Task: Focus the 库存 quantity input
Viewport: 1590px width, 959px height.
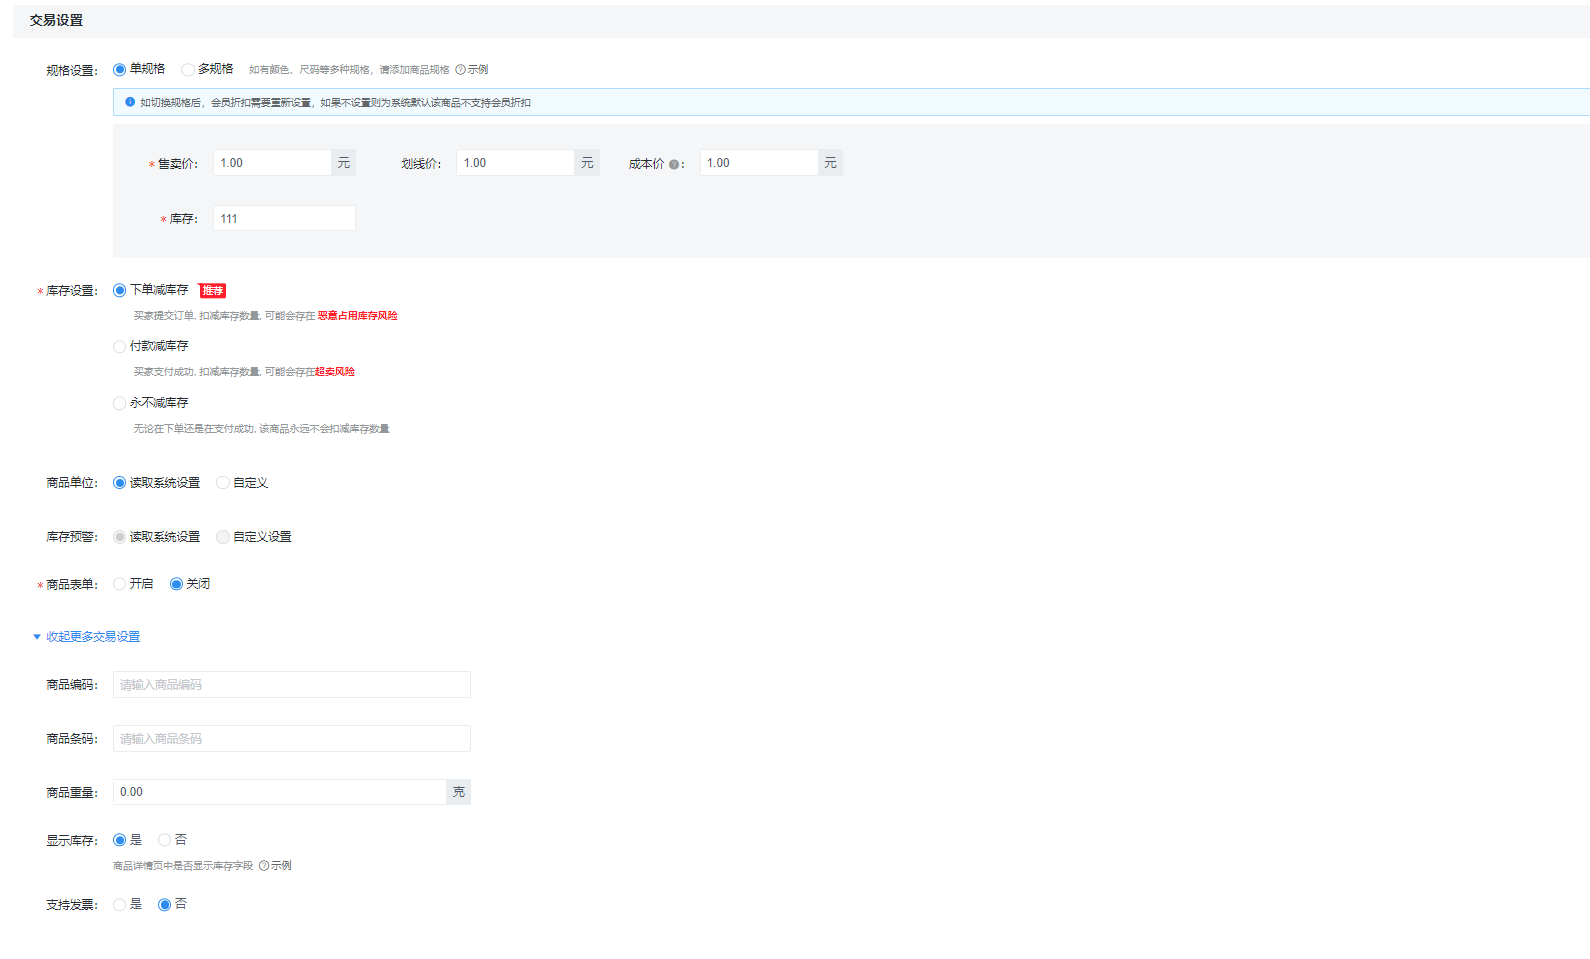Action: [x=284, y=218]
